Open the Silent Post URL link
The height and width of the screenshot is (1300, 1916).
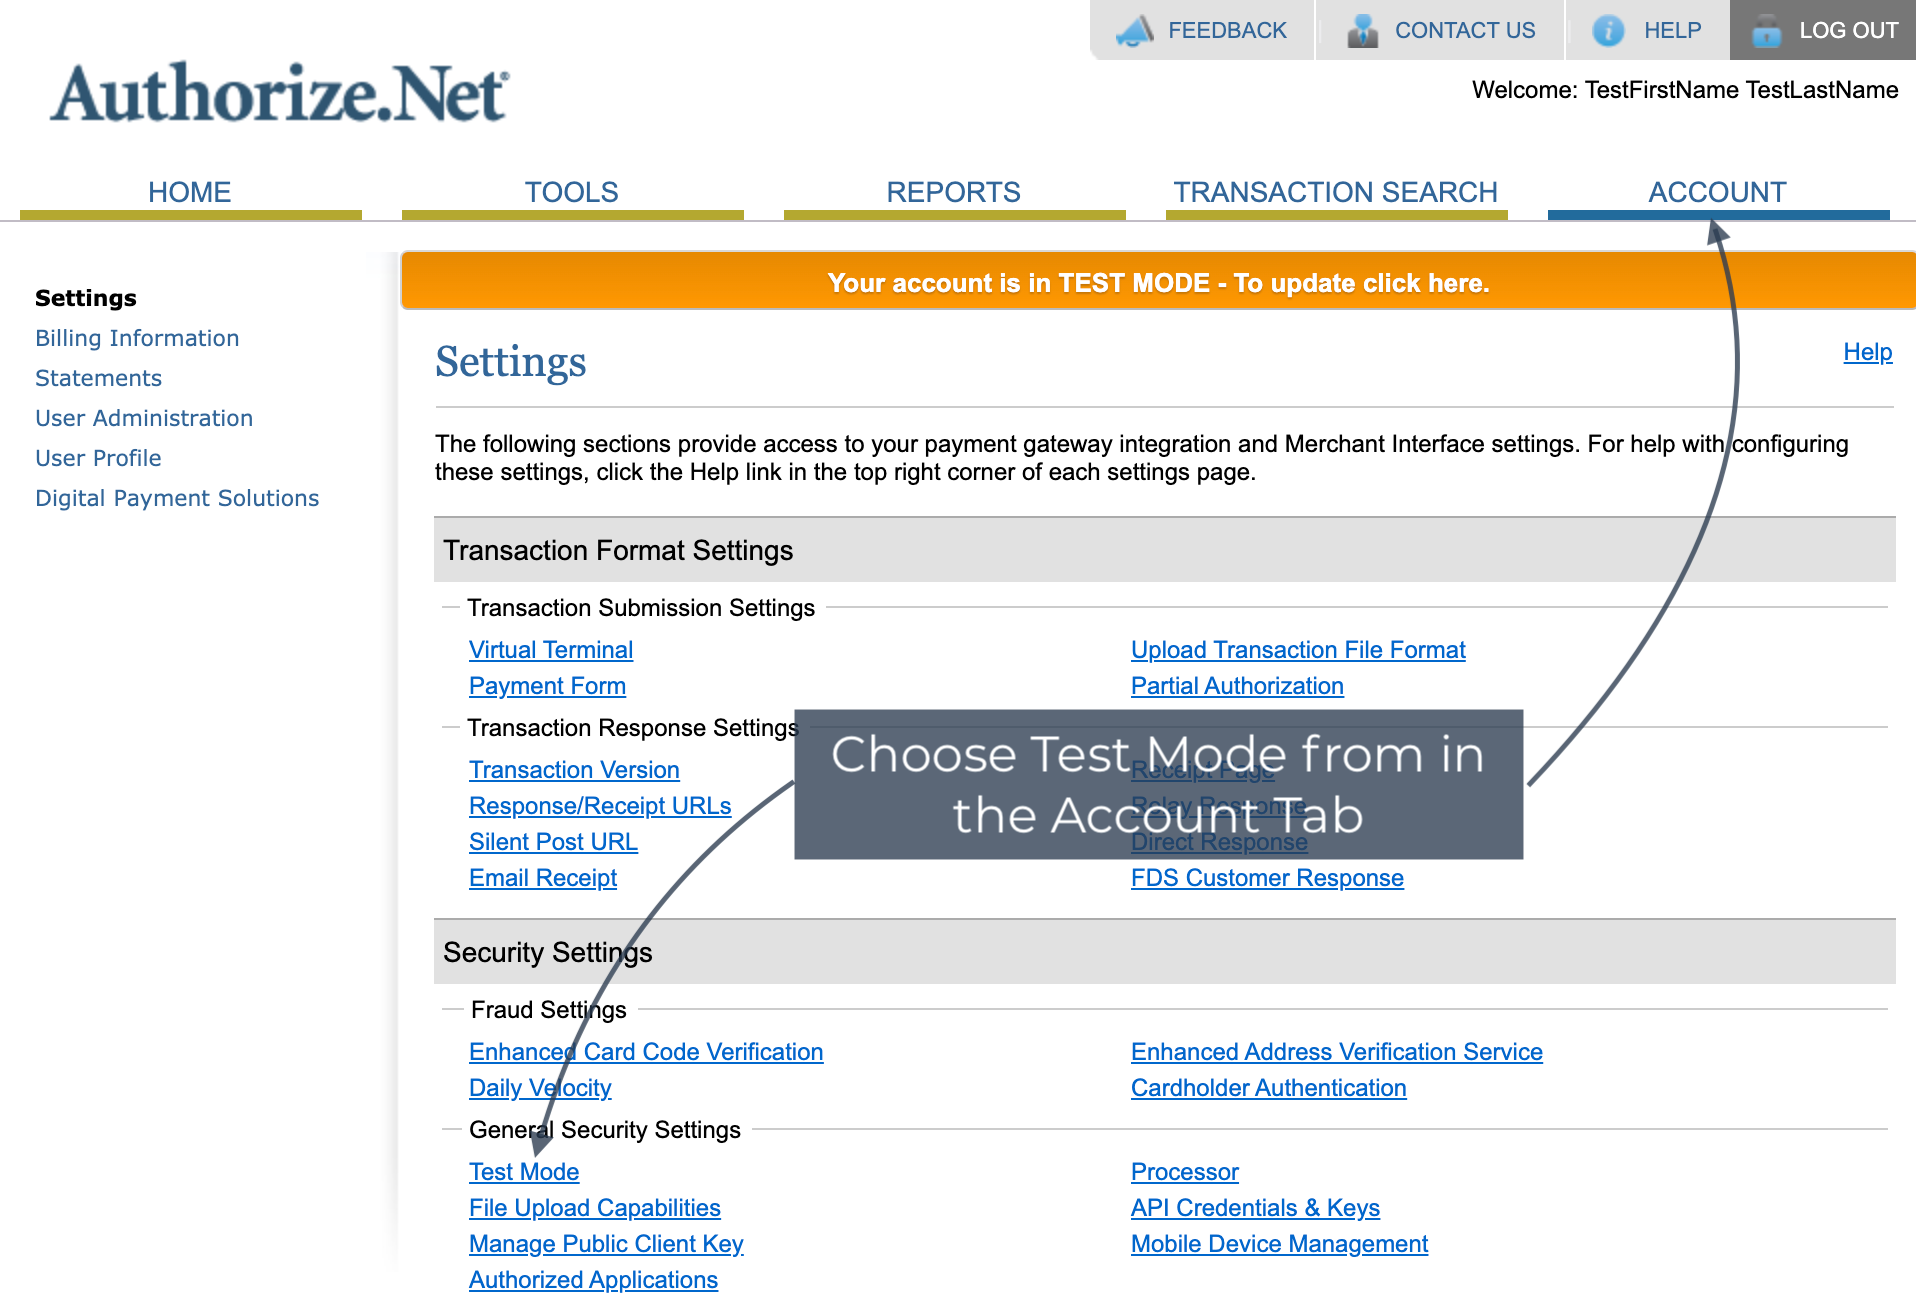pos(553,842)
